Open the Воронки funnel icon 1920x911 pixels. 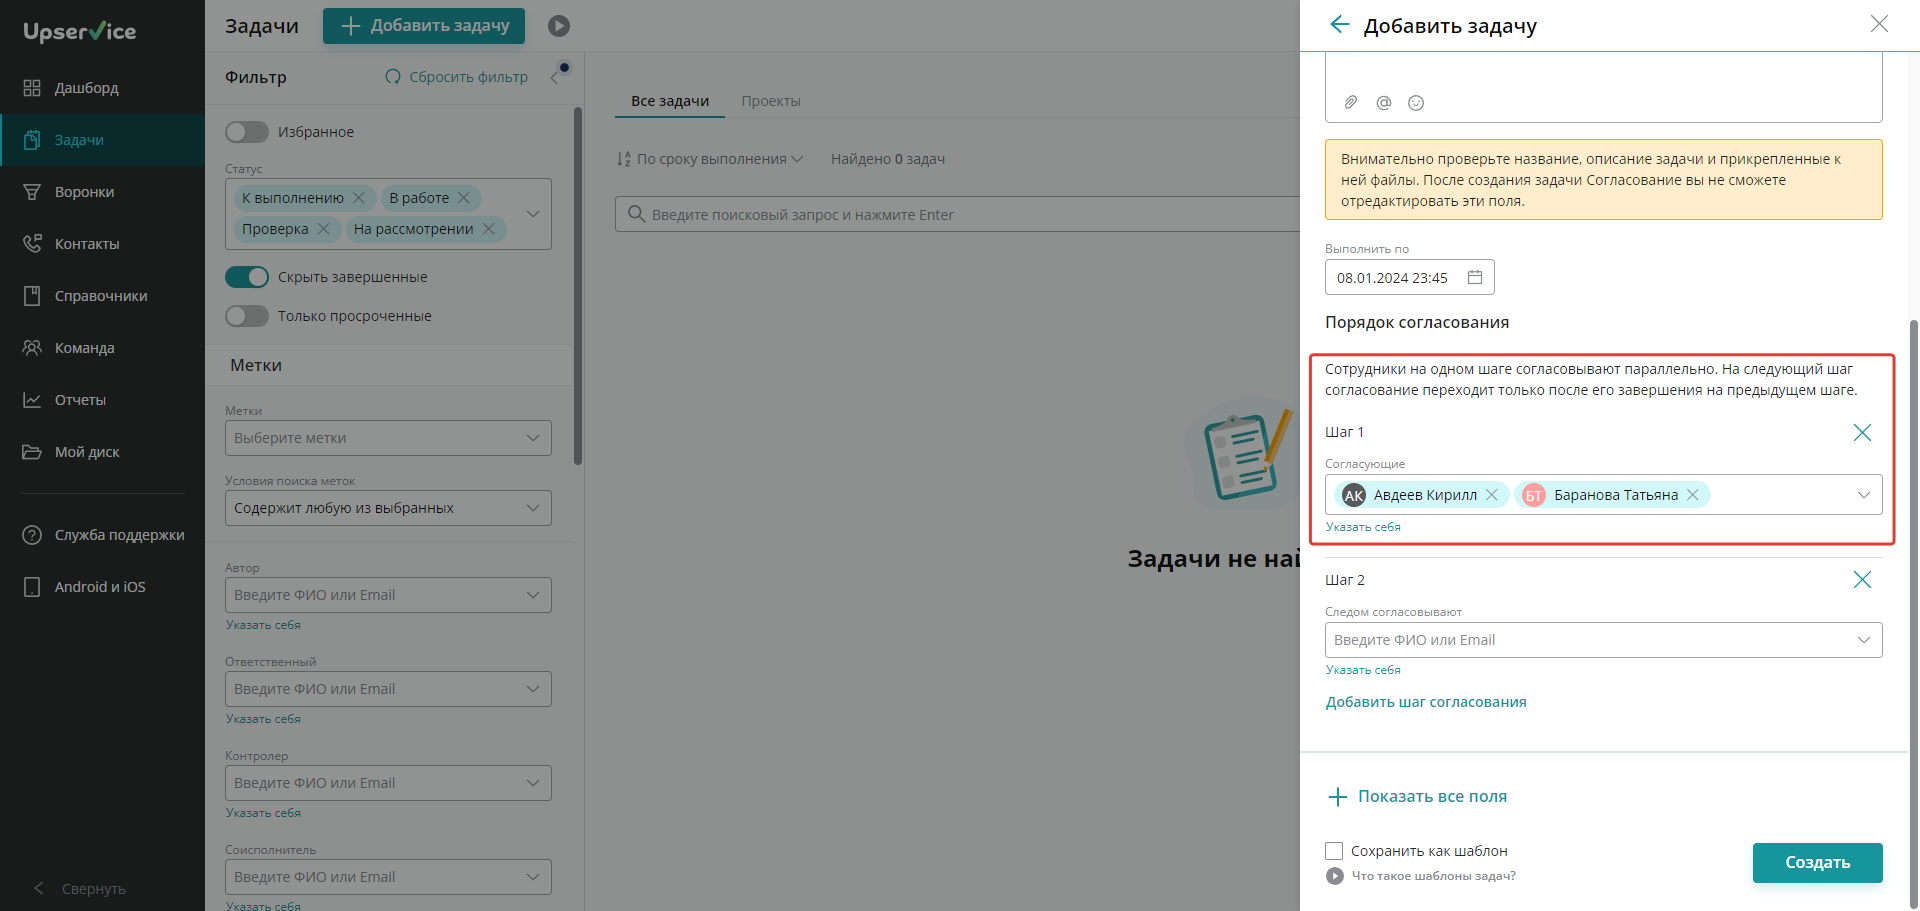coord(32,192)
